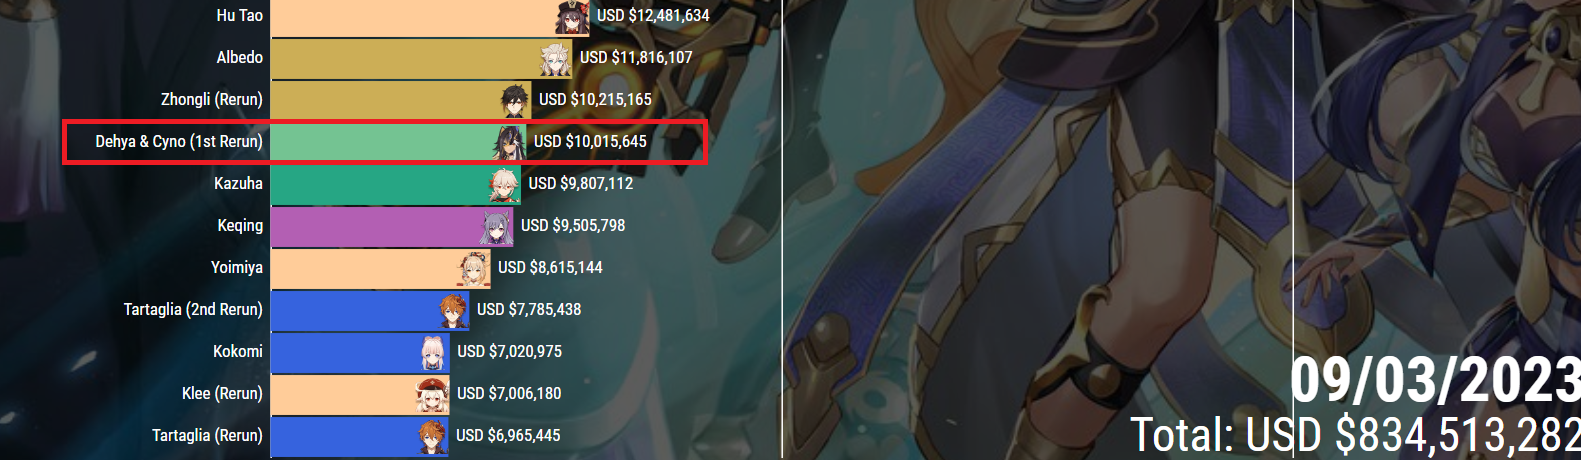Click the USD $10,015,645 value label
Viewport: 1581px width, 460px height.
pyautogui.click(x=590, y=142)
